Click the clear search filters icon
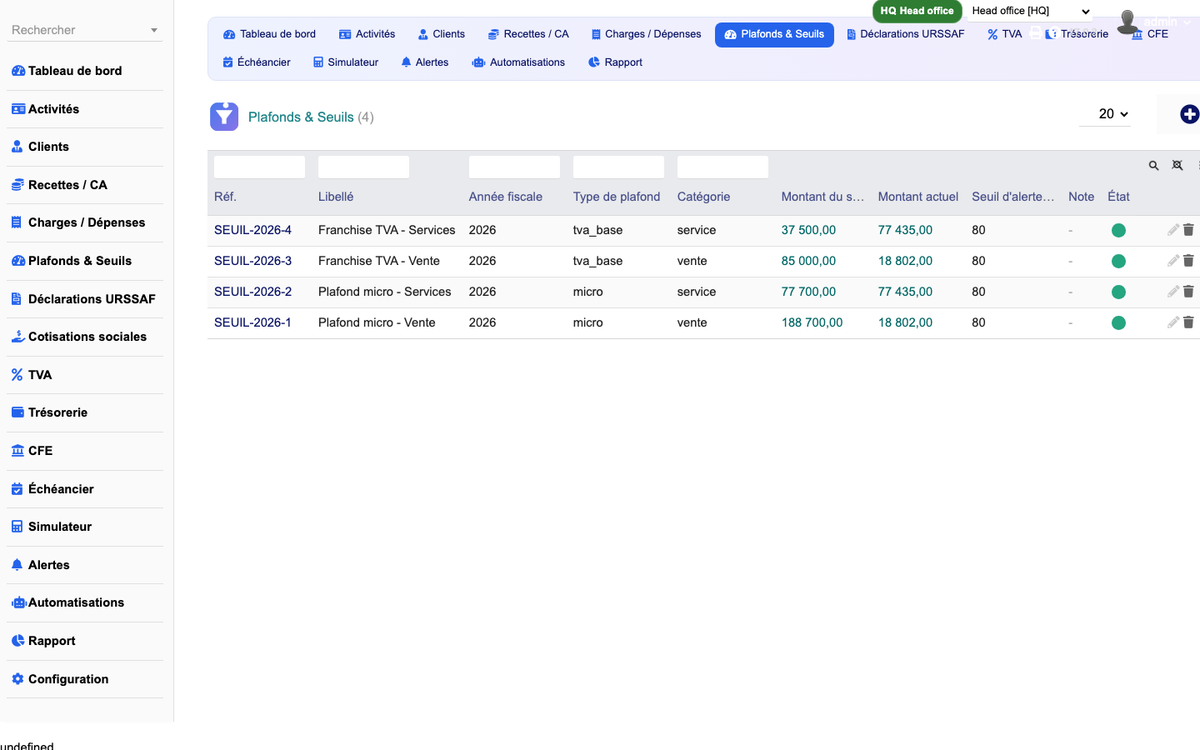This screenshot has width=1200, height=750. 1178,166
